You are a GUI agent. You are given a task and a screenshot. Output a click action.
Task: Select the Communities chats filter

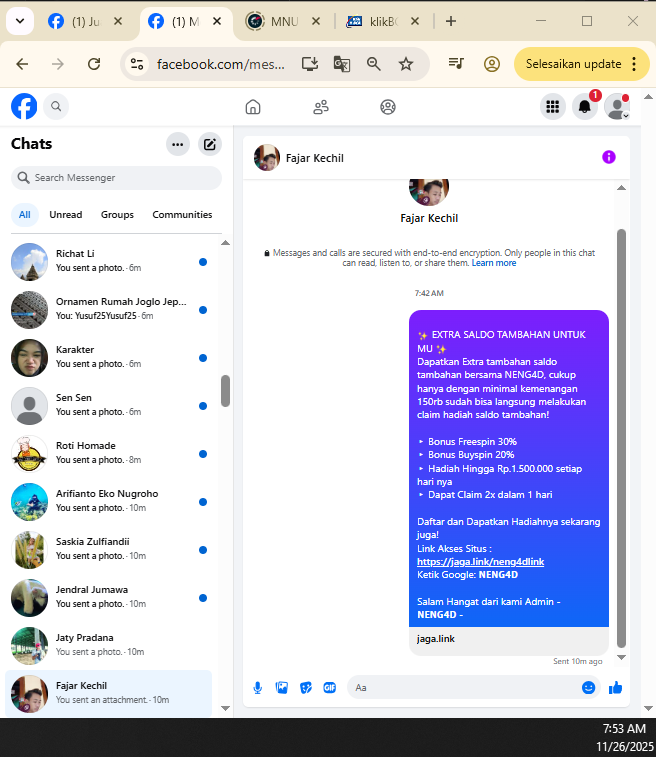pos(182,215)
